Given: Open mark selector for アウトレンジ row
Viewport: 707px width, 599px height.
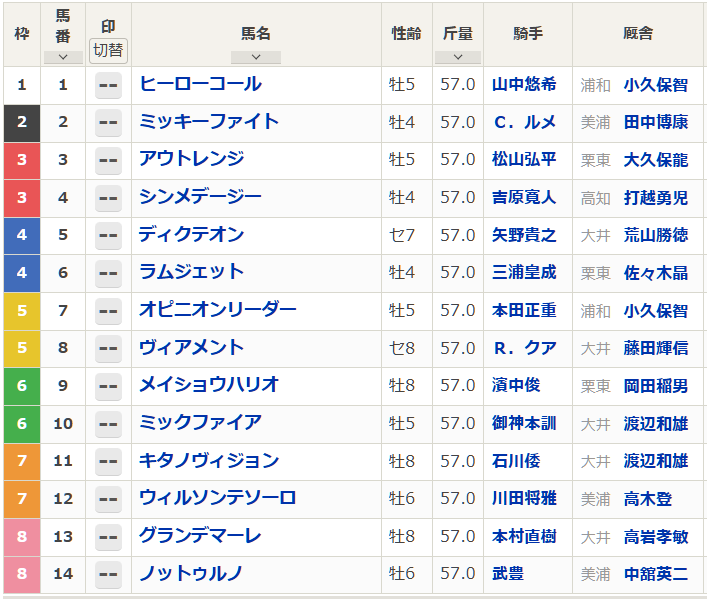Looking at the screenshot, I should point(108,161).
